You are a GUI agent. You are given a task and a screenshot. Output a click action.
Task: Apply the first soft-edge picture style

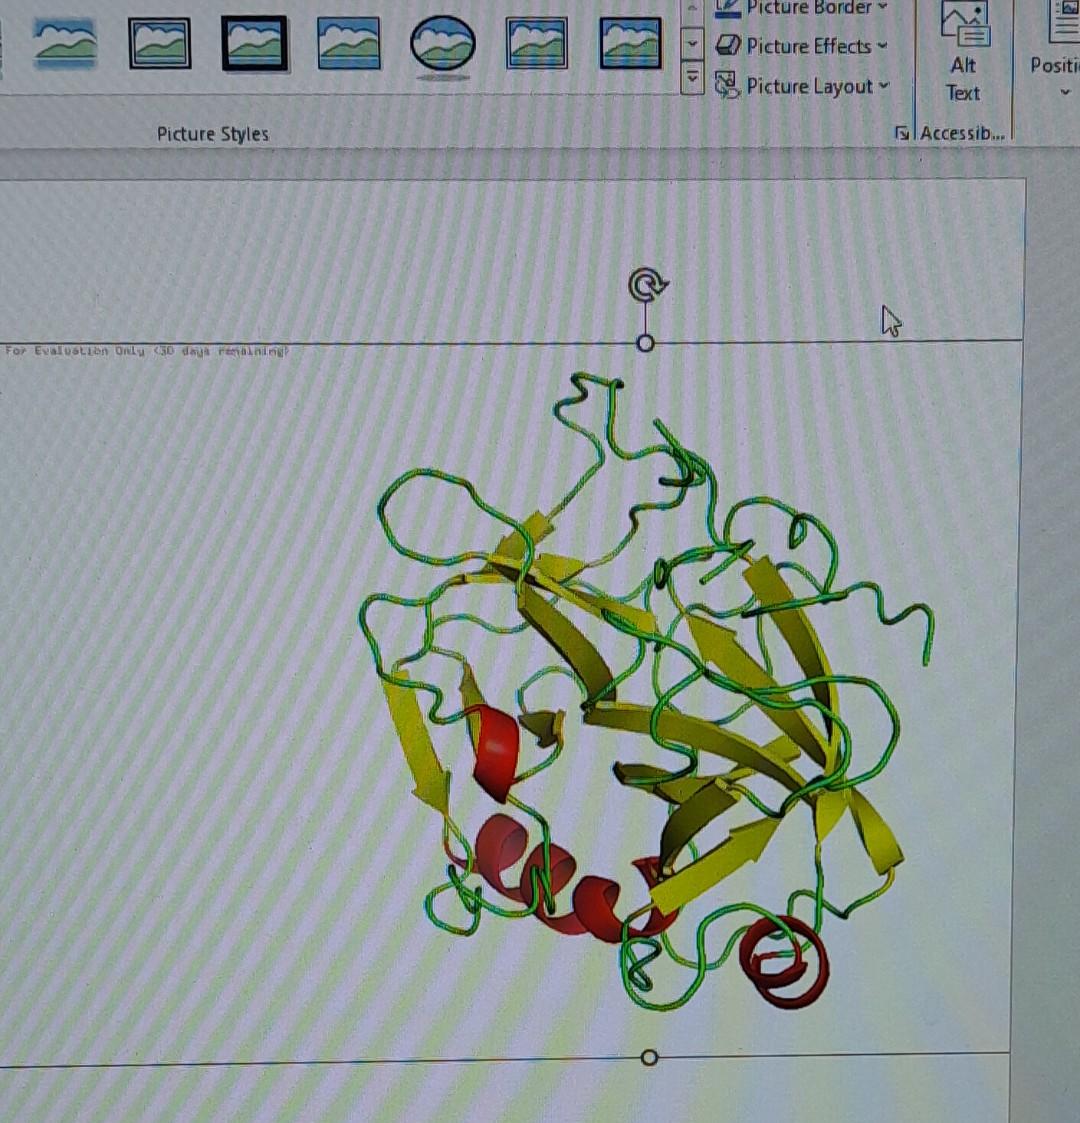click(x=63, y=44)
